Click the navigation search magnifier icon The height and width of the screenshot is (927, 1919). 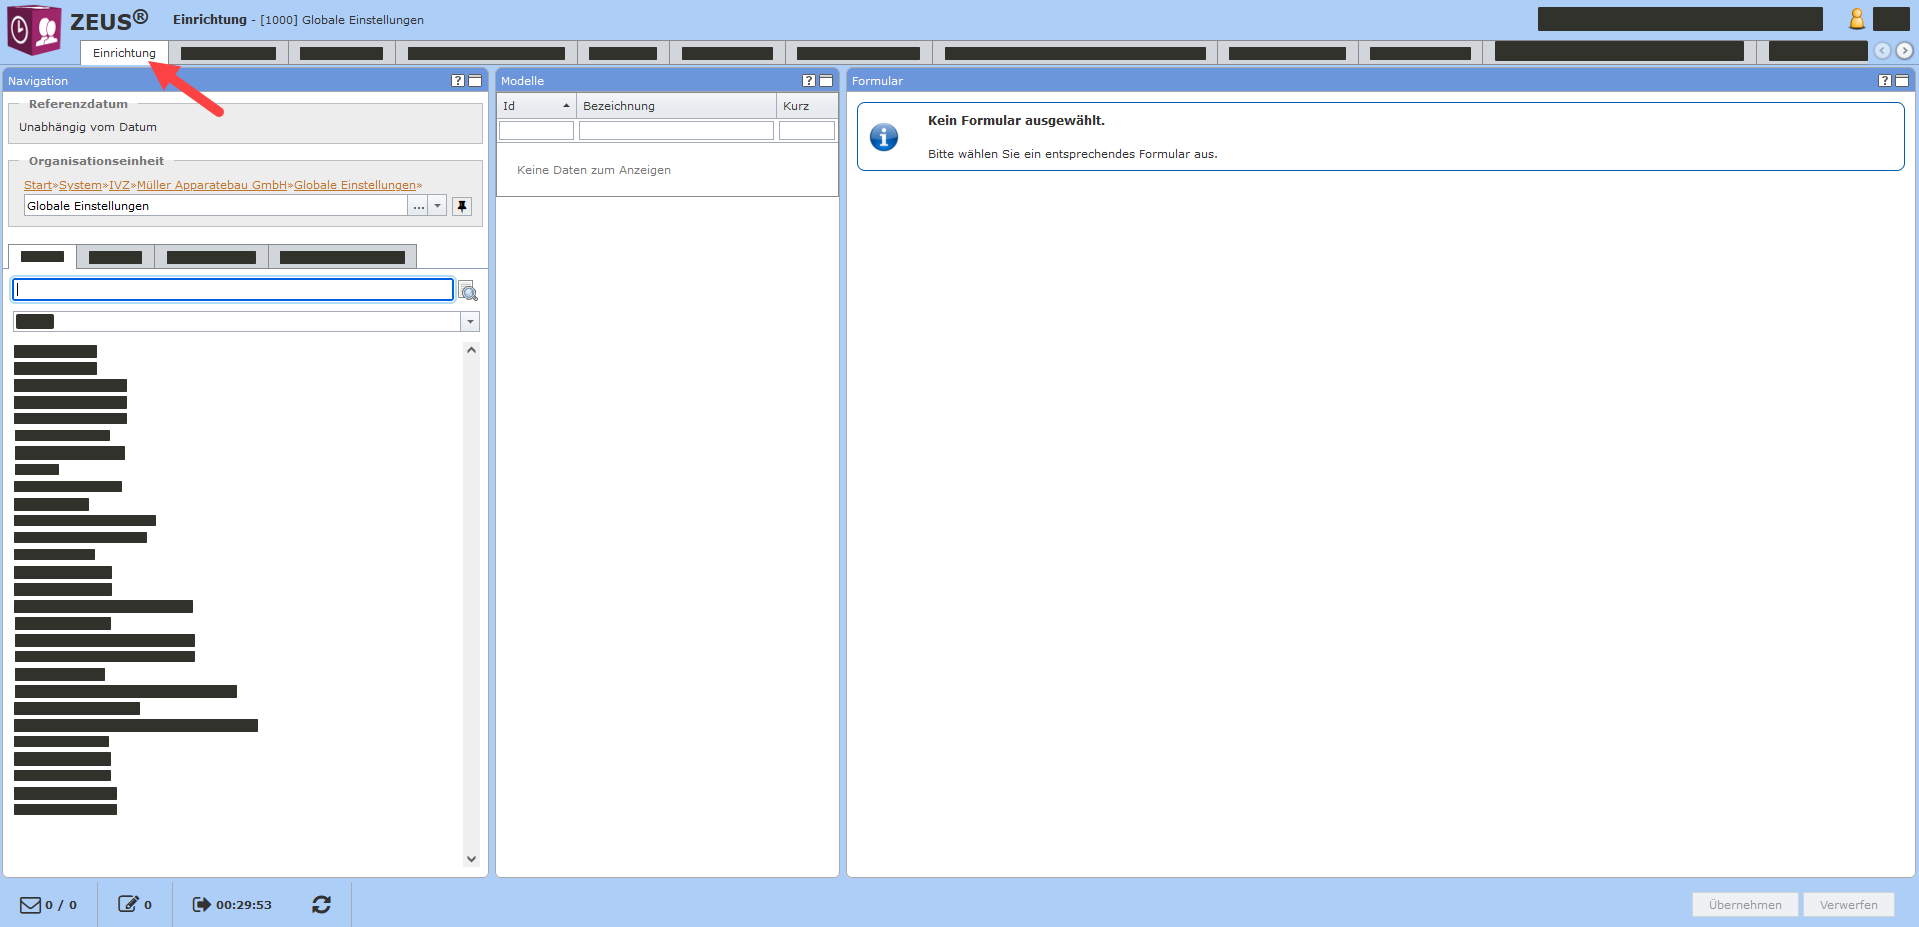(x=468, y=291)
